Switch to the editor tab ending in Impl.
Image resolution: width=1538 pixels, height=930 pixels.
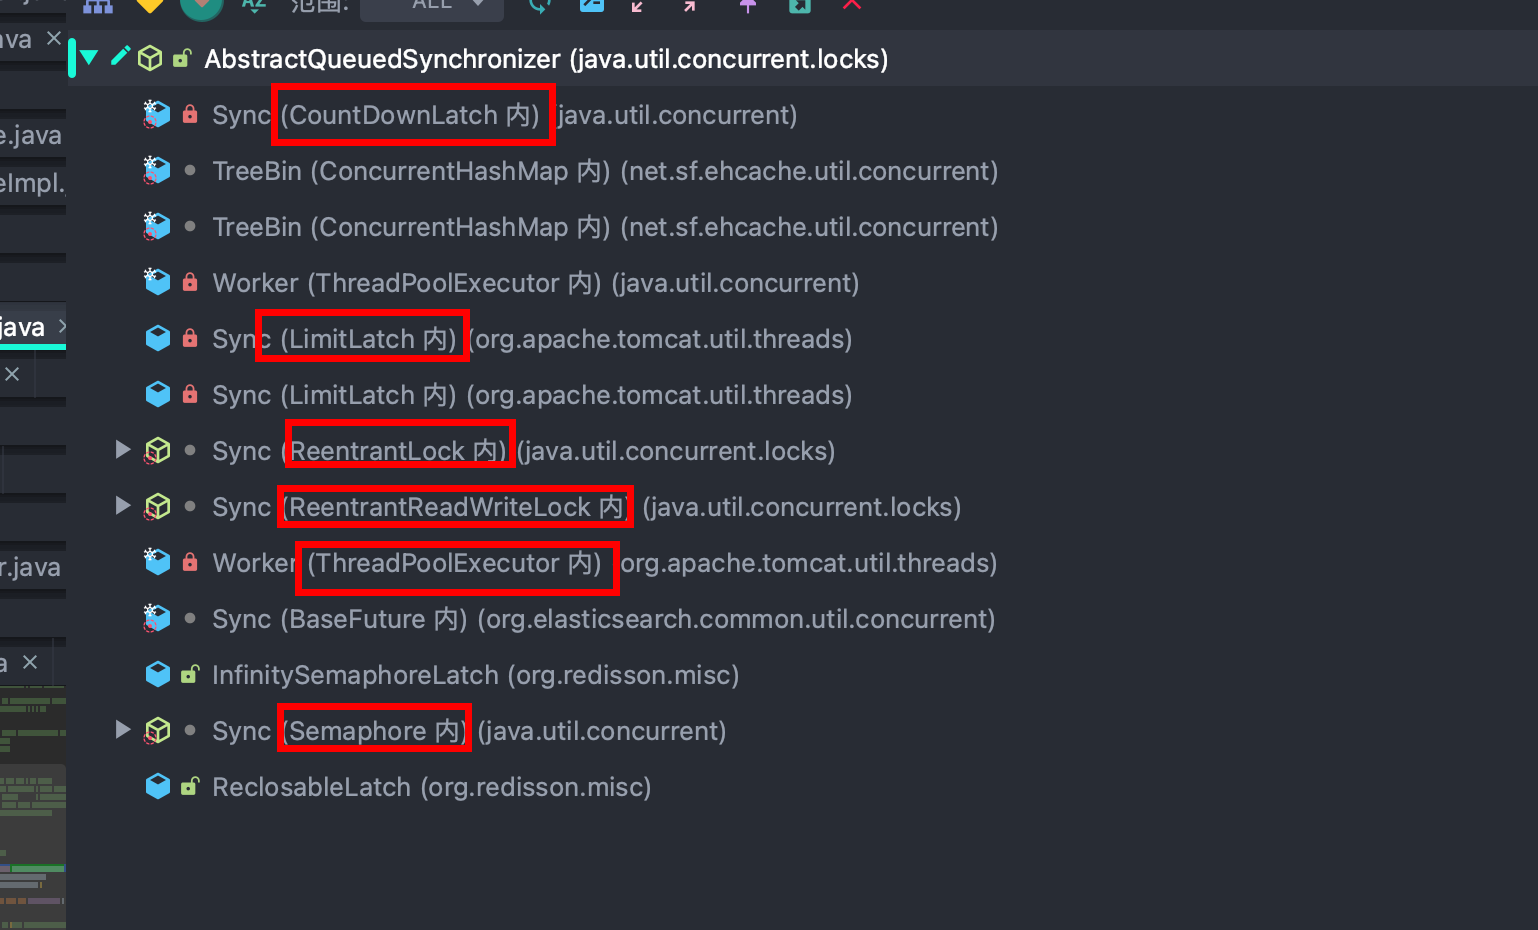(32, 184)
